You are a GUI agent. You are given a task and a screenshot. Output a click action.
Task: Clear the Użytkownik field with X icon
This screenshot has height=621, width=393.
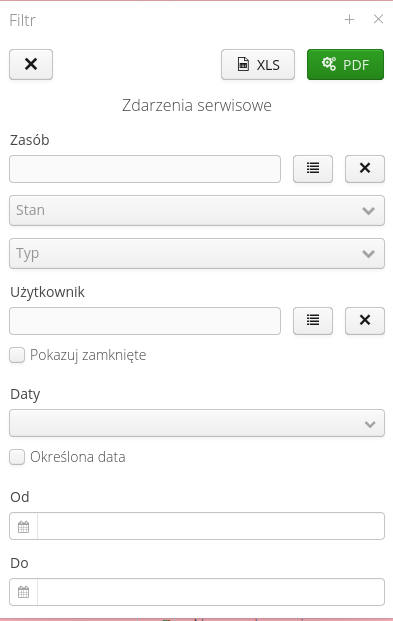365,321
